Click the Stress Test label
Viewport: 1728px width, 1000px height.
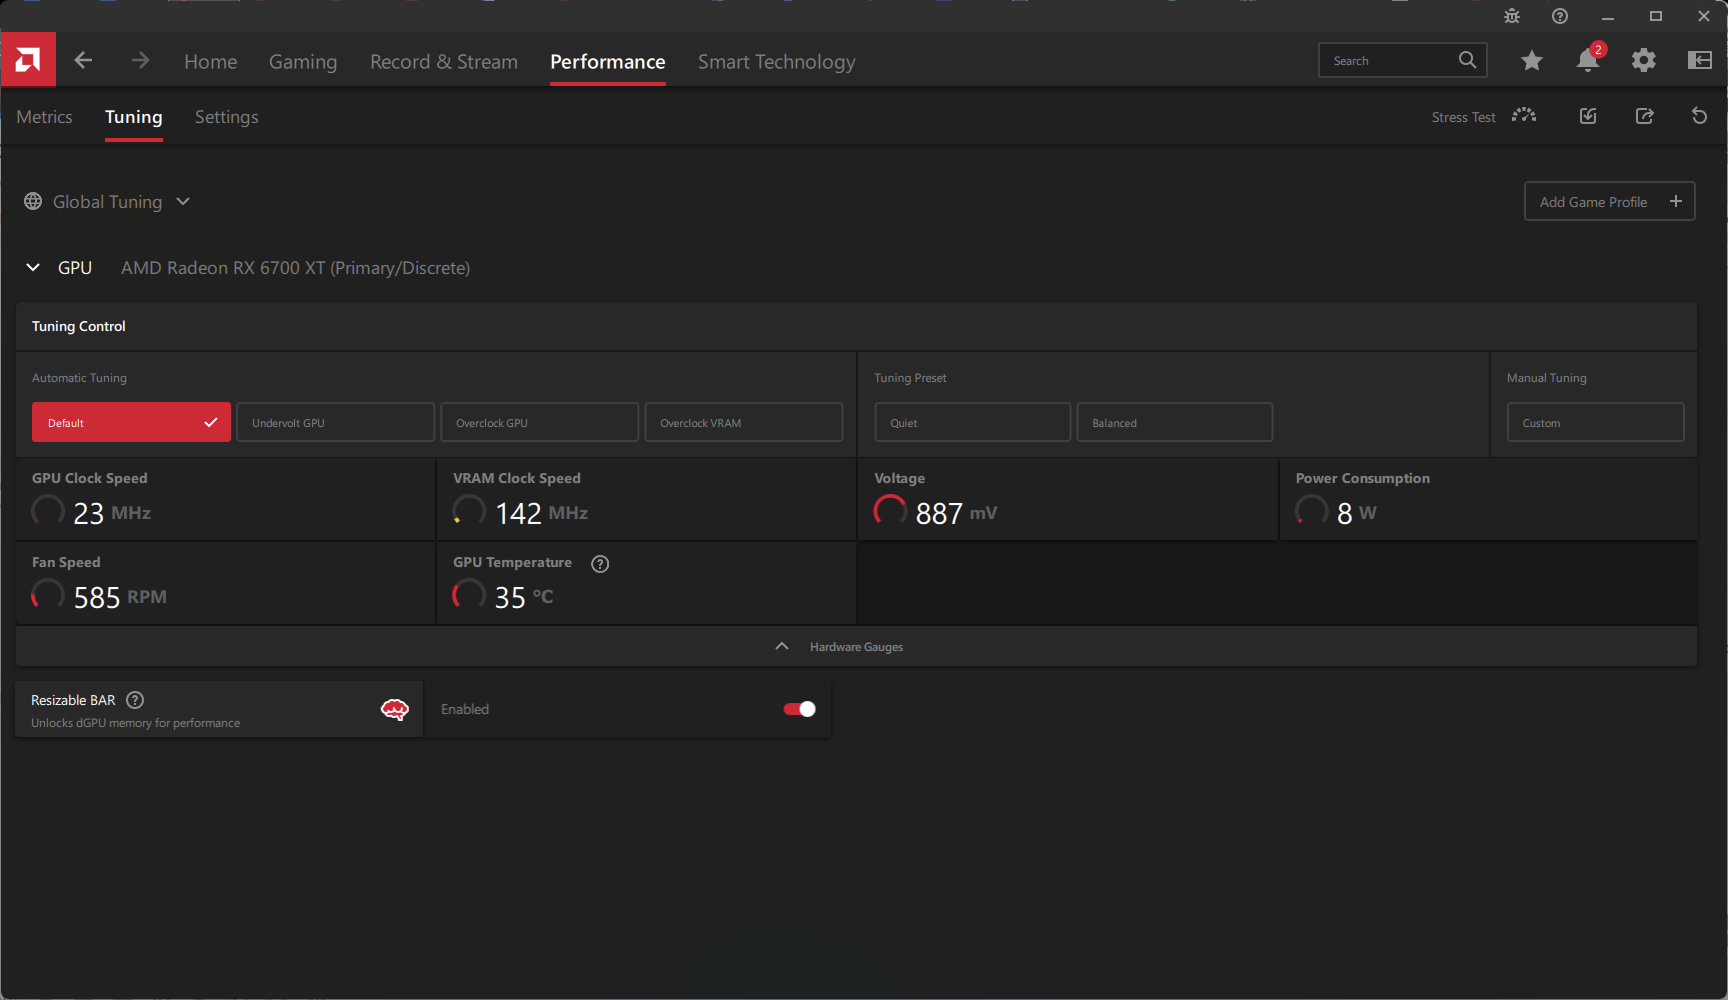click(1463, 117)
